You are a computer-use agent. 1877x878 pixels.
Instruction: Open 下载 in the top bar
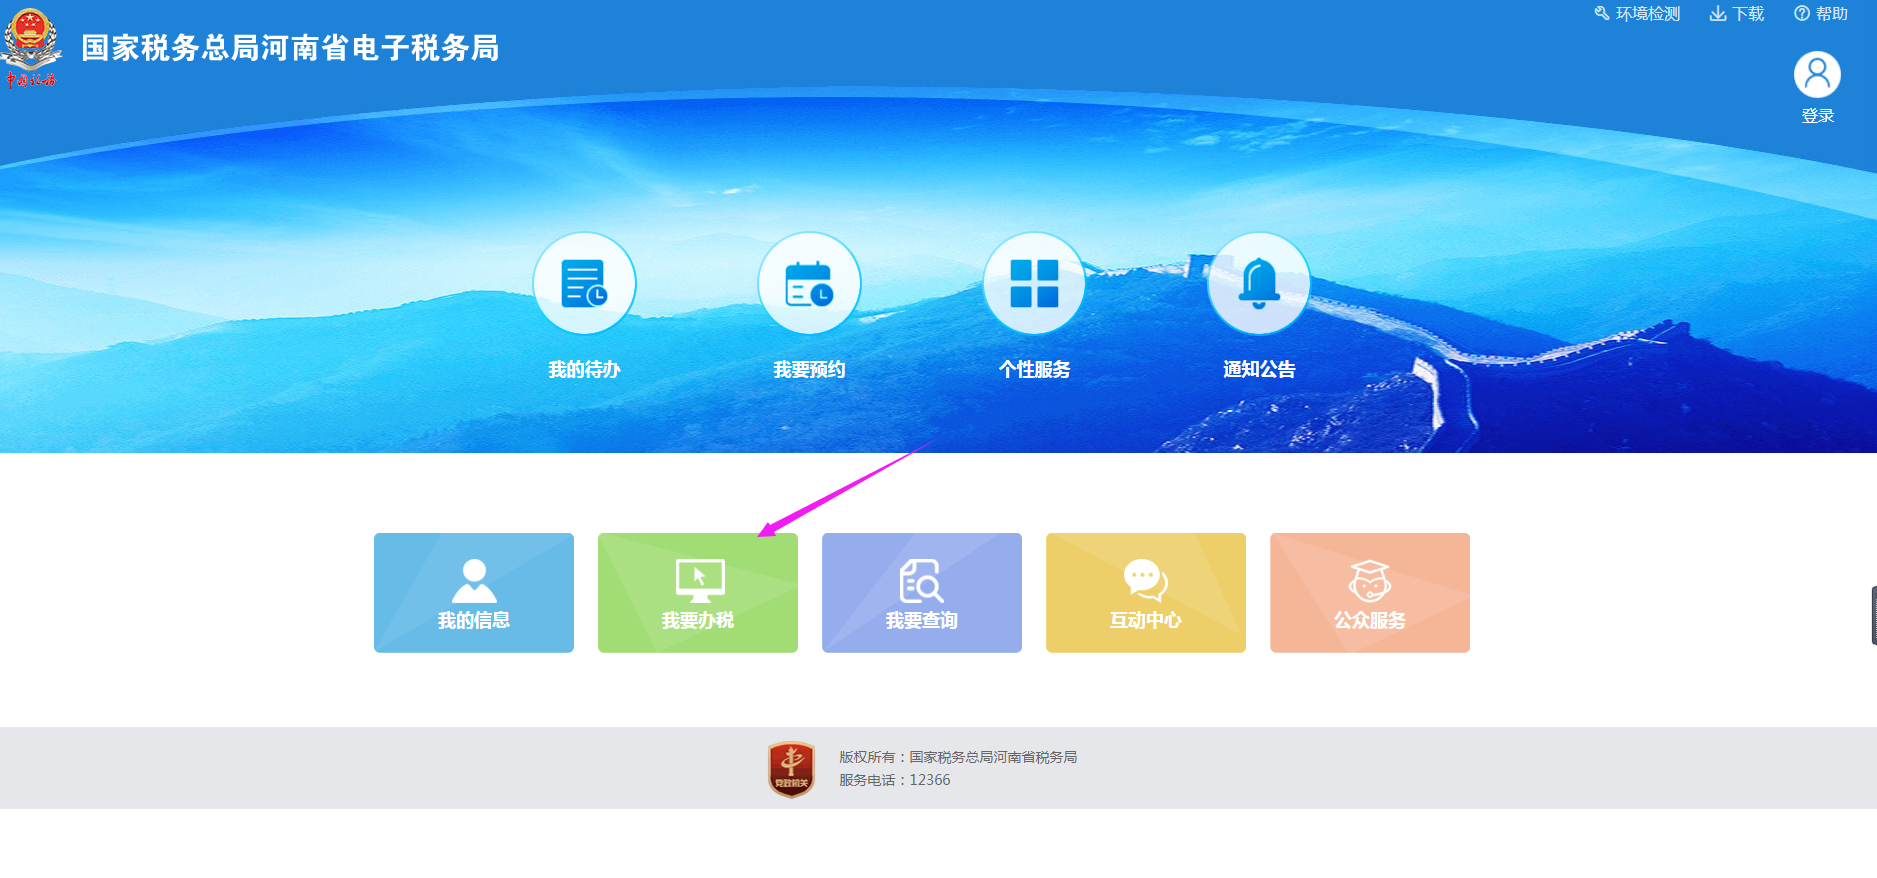[1737, 14]
